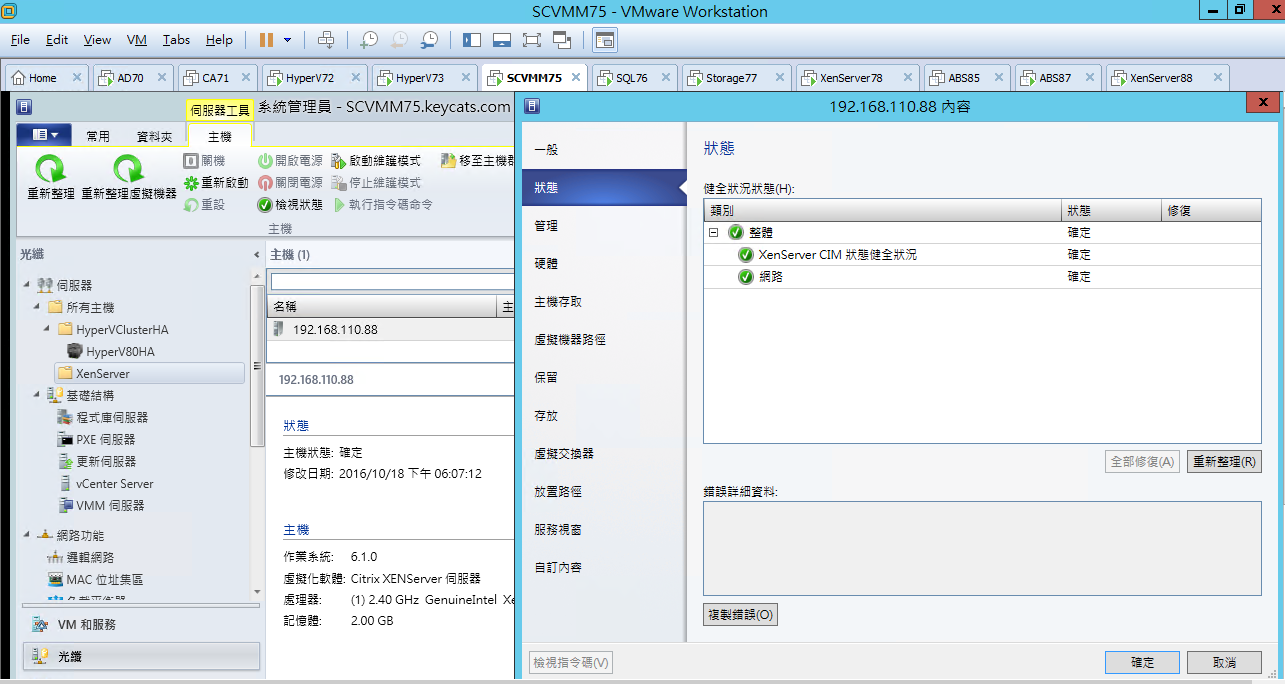This screenshot has height=684, width=1285.
Task: Click 啟動維護模式 start maintenance mode icon
Action: [x=339, y=161]
